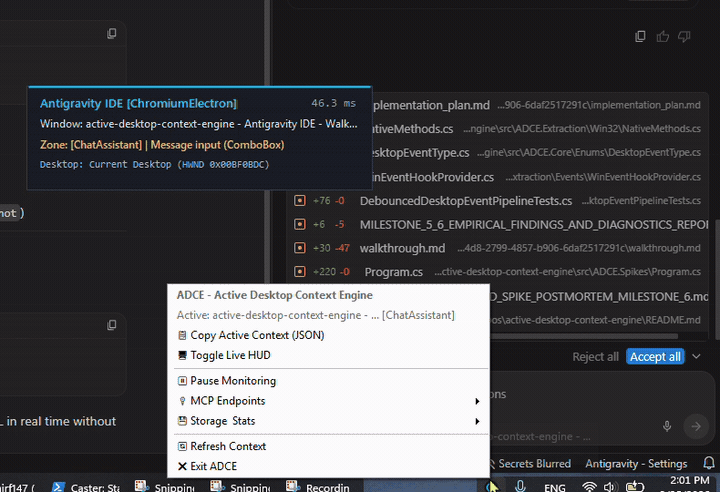This screenshot has height=492, width=720.
Task: Click the 46.3 ms latency value in HUD
Action: coord(333,103)
